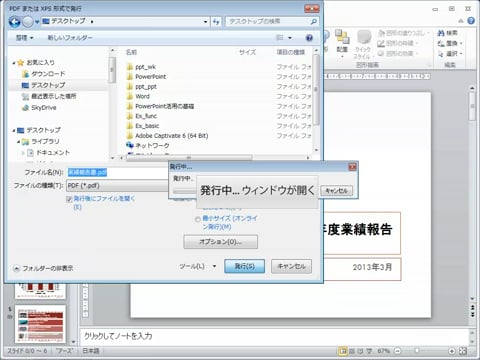This screenshot has height=360, width=480.
Task: Click the zoom out minus icon
Action: (x=397, y=351)
